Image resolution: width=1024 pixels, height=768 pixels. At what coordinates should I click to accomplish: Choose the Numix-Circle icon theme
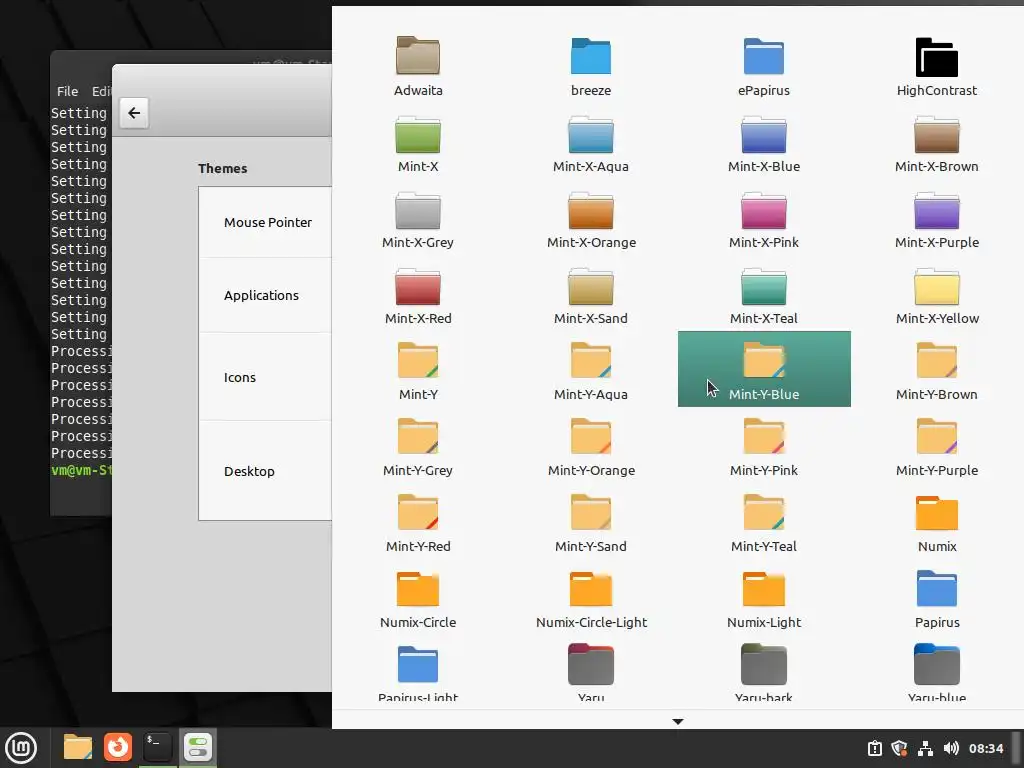point(418,598)
